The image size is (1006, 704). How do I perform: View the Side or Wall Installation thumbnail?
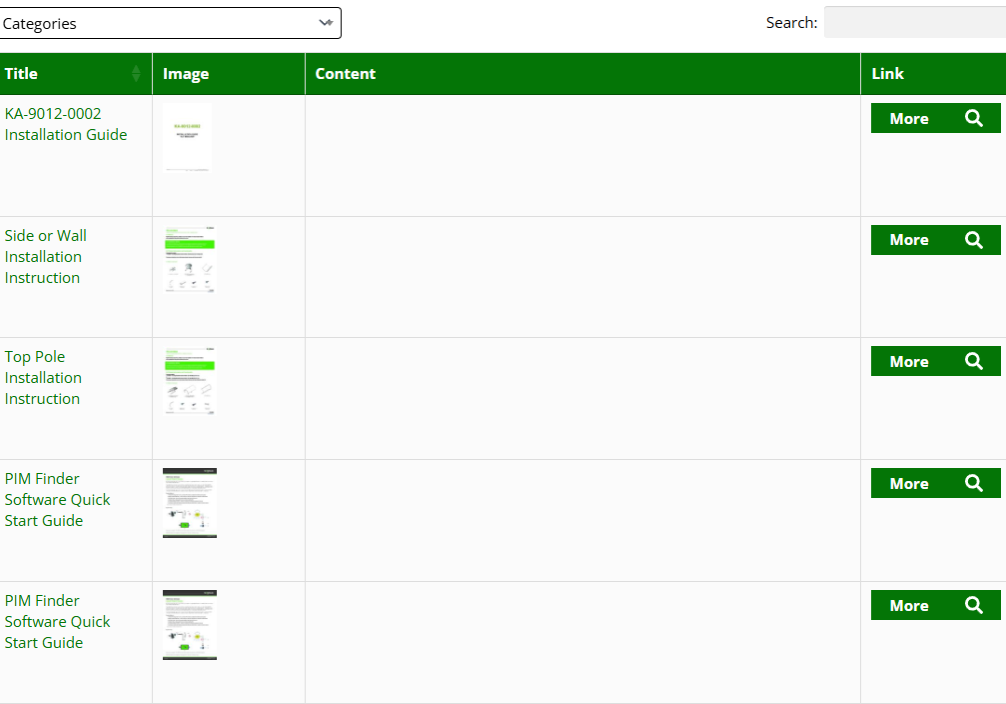(190, 259)
